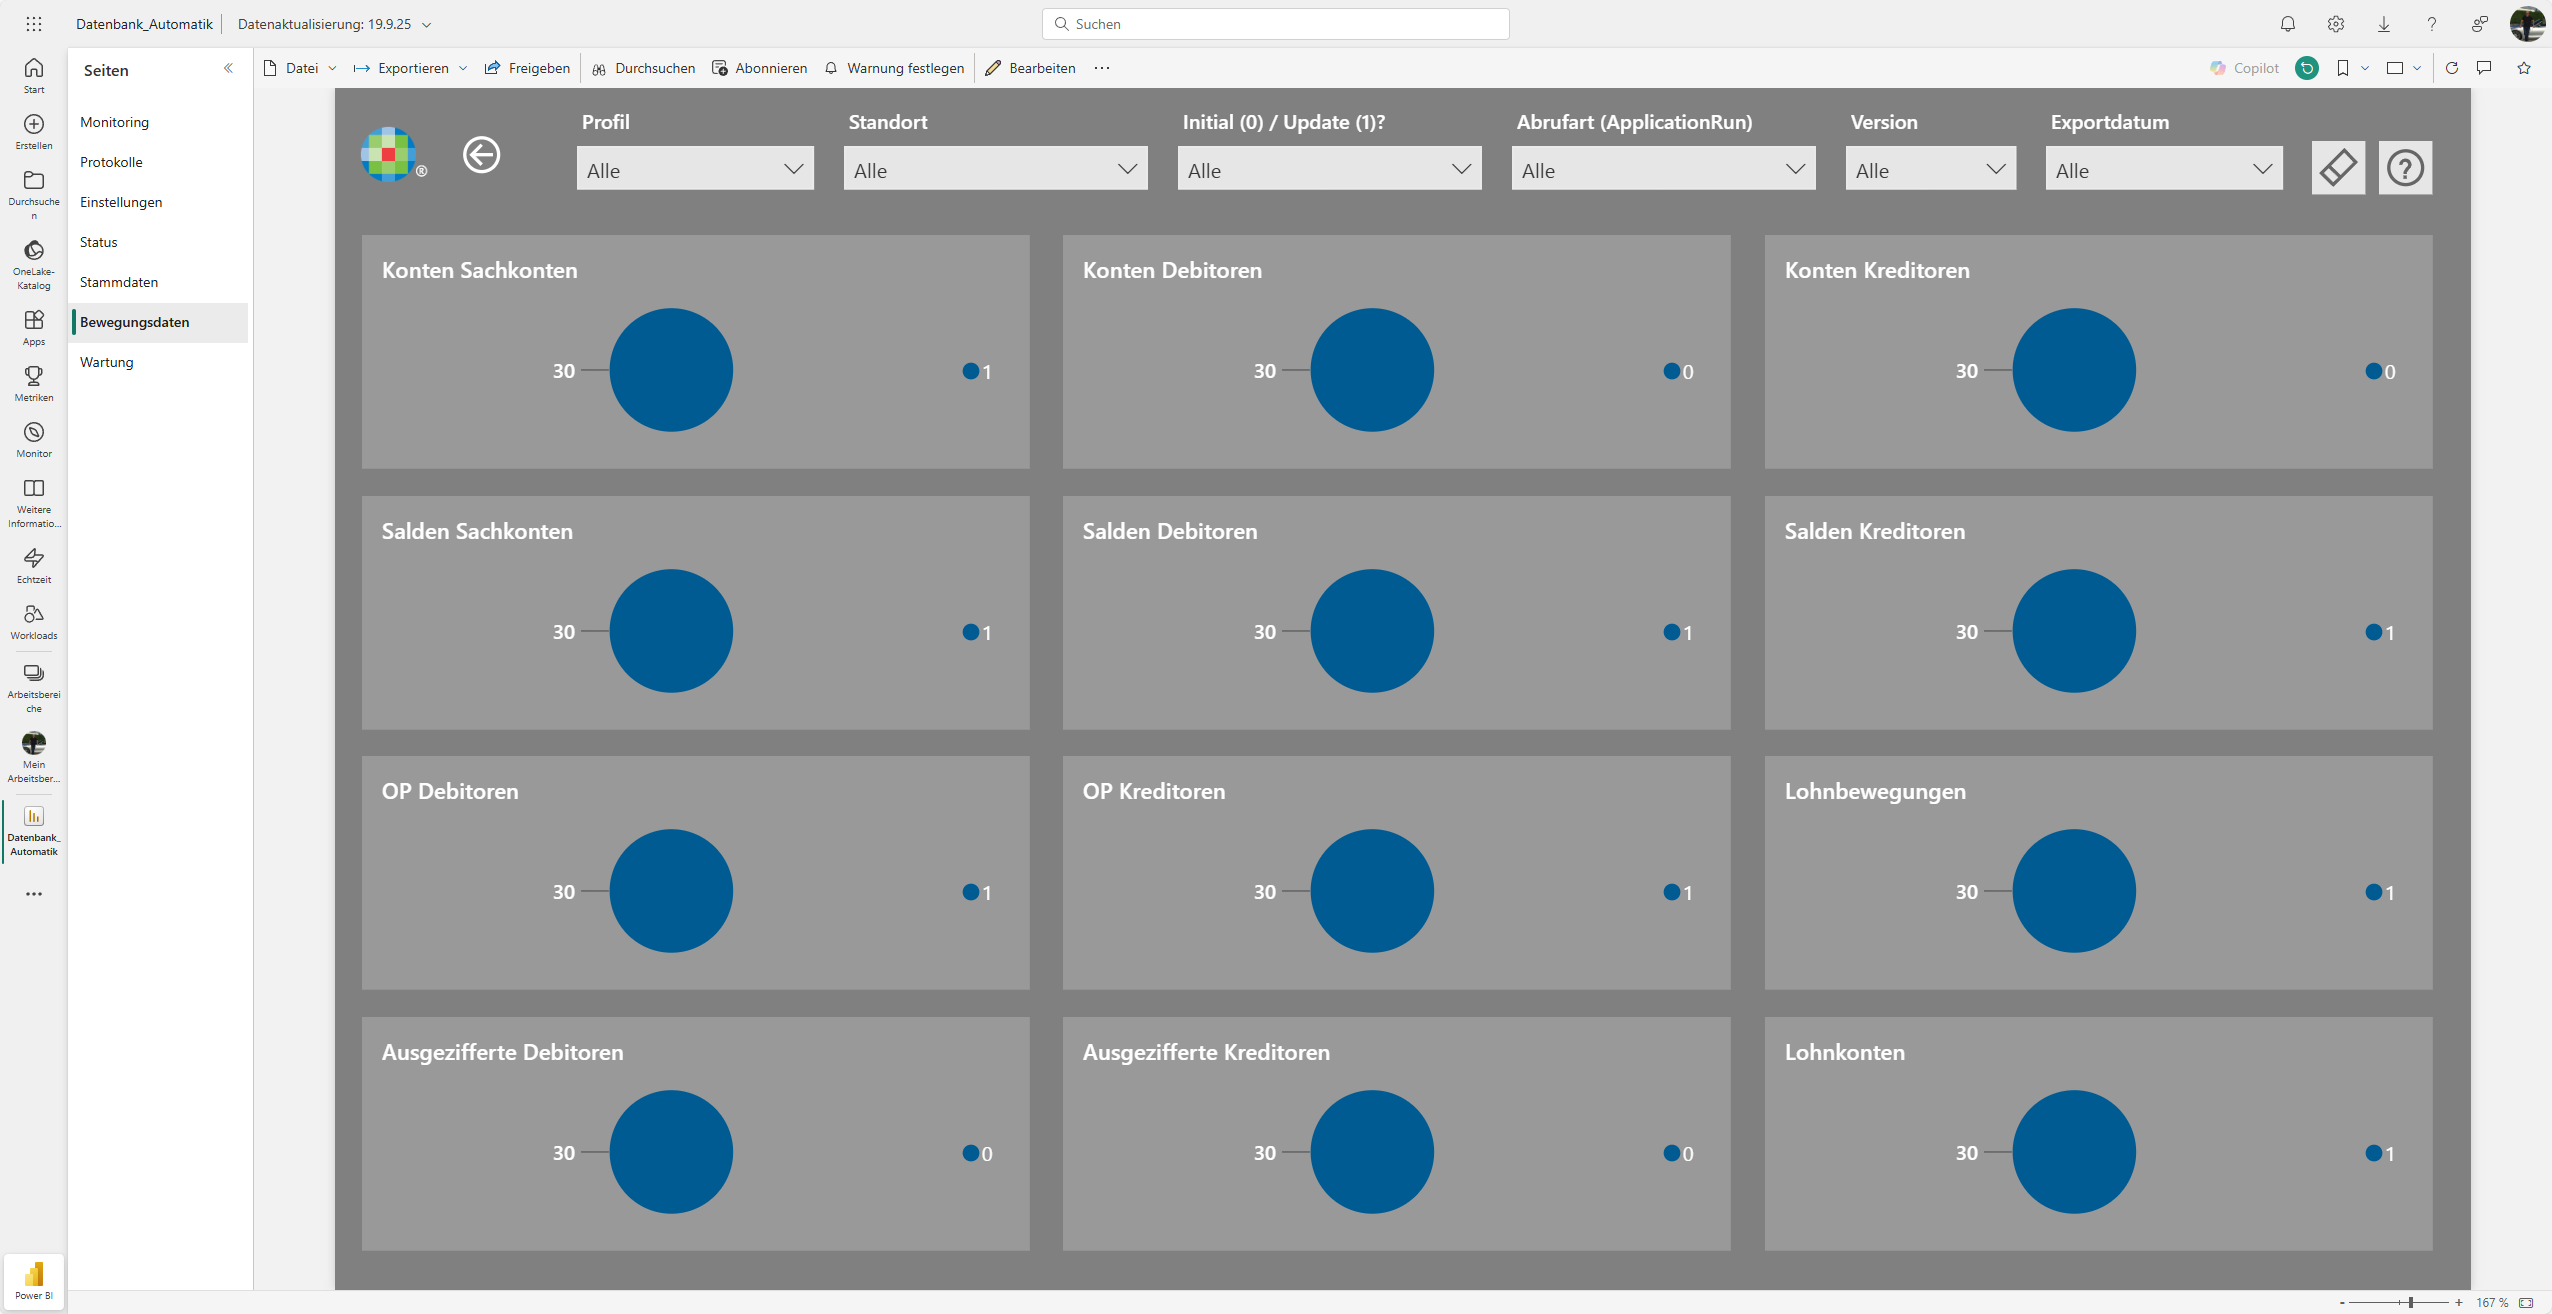2552x1314 pixels.
Task: Open the Datenaktualisierung dropdown
Action: pyautogui.click(x=427, y=23)
